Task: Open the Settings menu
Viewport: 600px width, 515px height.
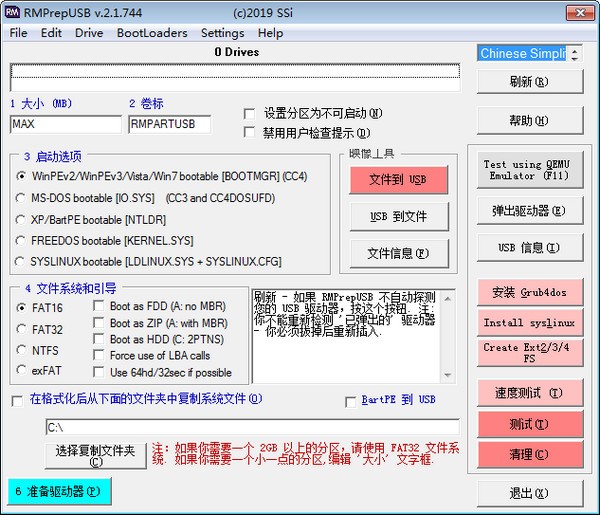Action: tap(222, 33)
